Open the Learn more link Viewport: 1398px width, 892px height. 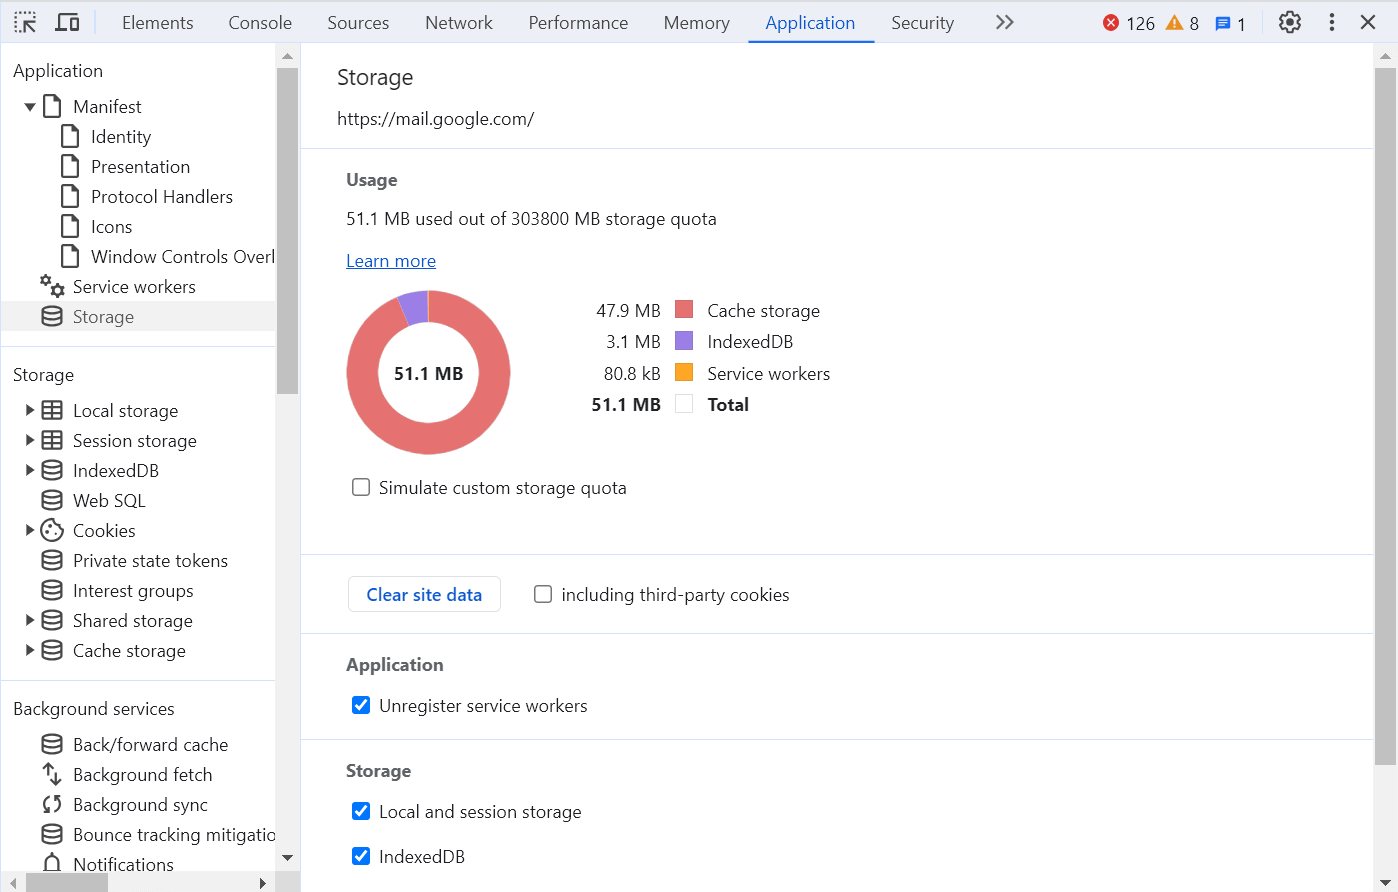pos(390,261)
